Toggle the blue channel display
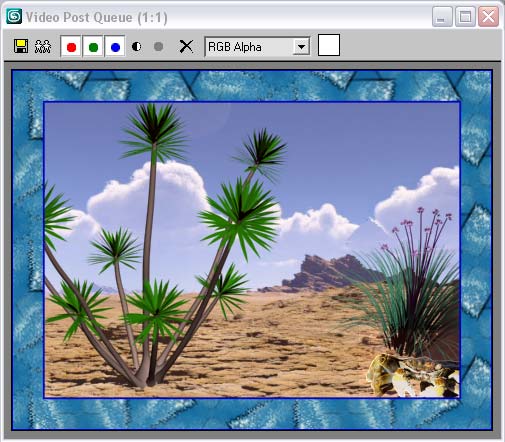This screenshot has height=442, width=505. coord(115,47)
